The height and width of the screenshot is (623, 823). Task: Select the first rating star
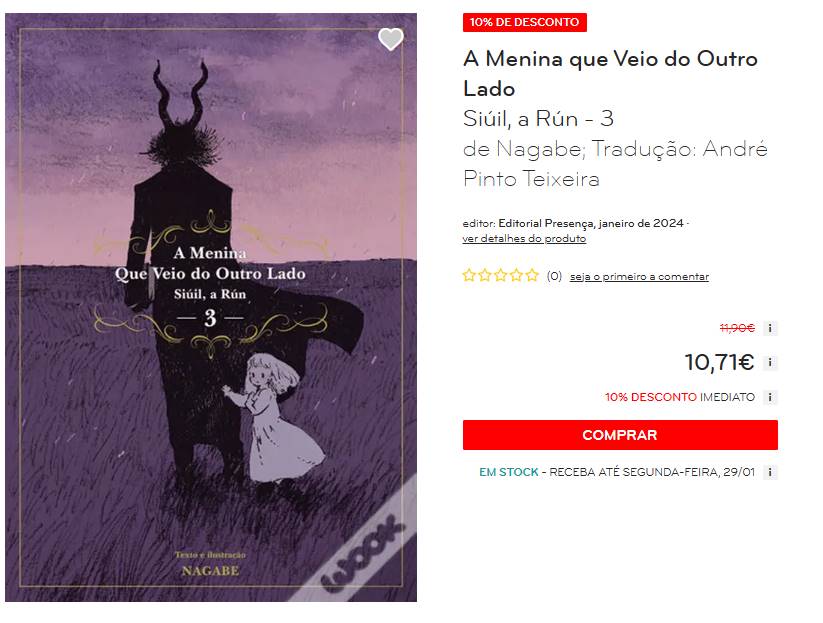click(x=469, y=276)
